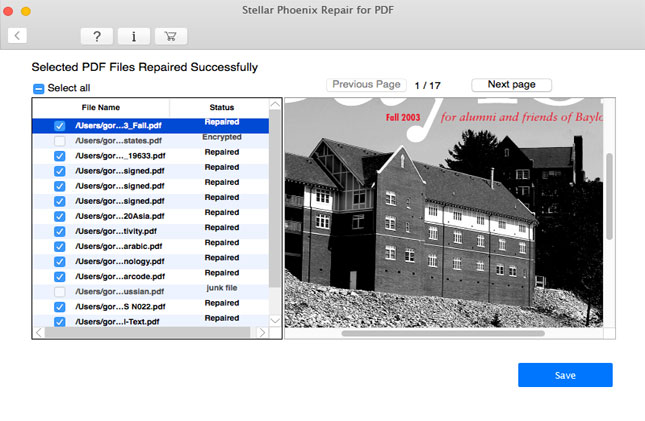Select the /Users/gor..._19633.pdf file name
The width and height of the screenshot is (645, 421).
[x=120, y=156]
